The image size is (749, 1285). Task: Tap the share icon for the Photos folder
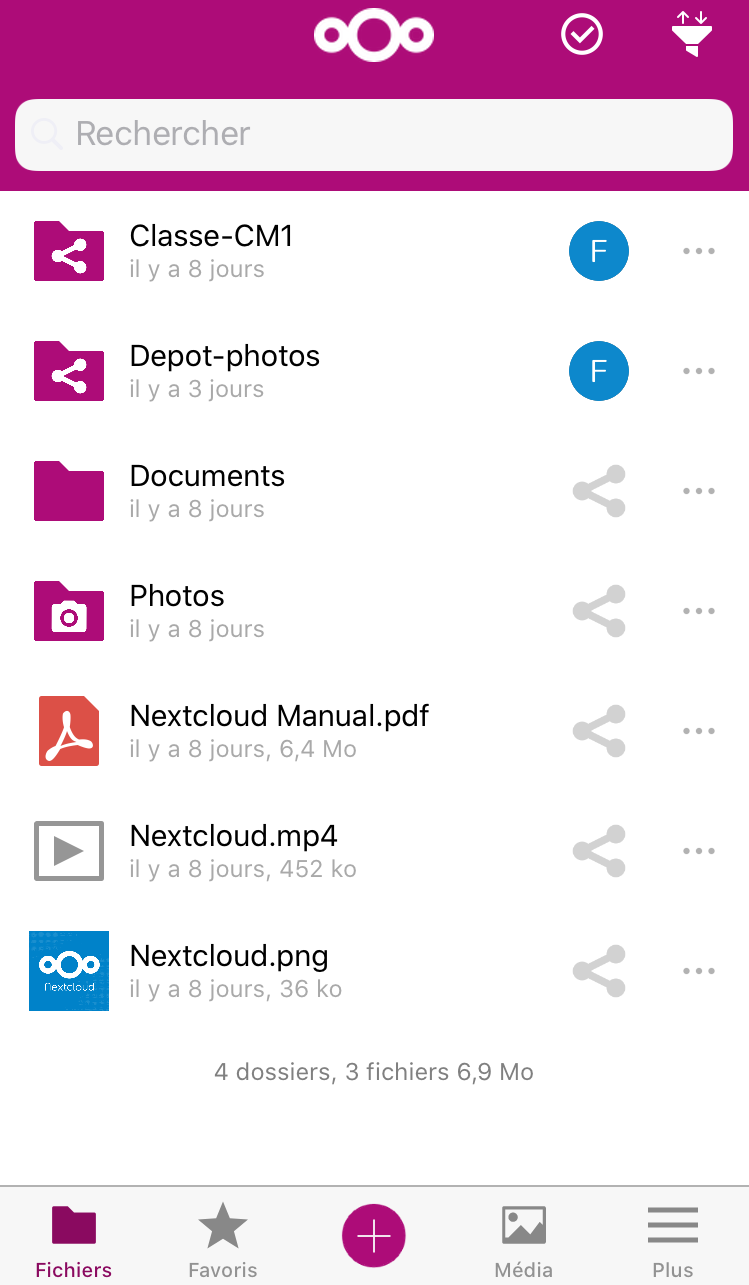[x=599, y=611]
